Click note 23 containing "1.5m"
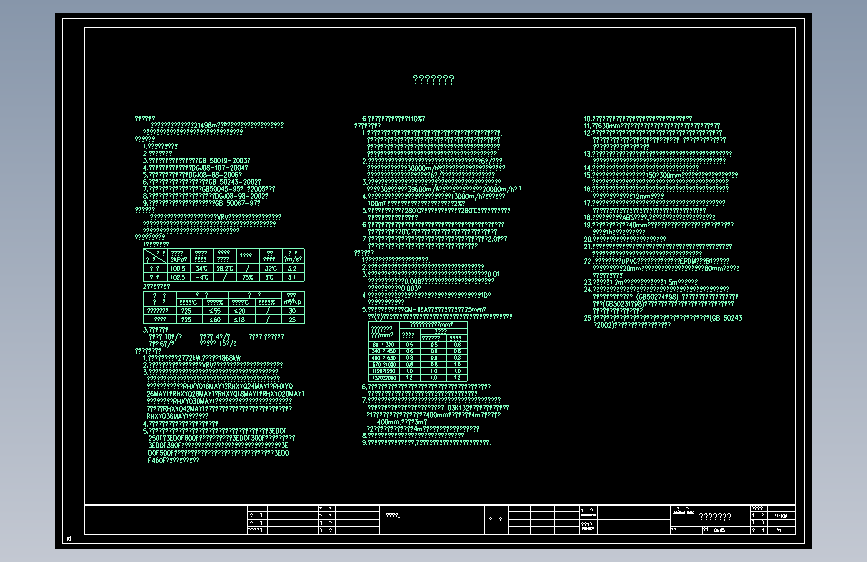This screenshot has width=867, height=562. tap(641, 282)
